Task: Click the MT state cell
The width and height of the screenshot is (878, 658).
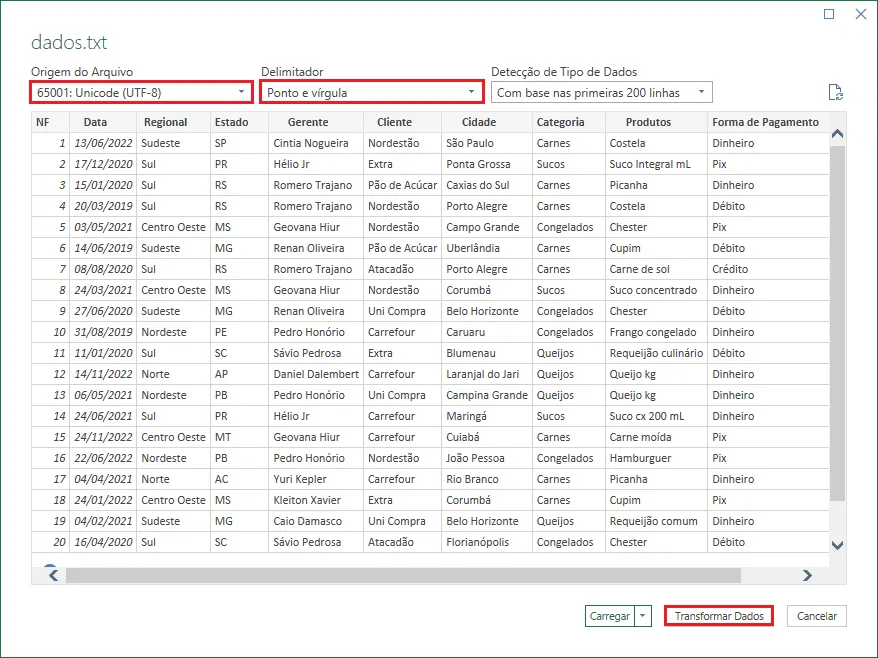Action: [x=239, y=437]
